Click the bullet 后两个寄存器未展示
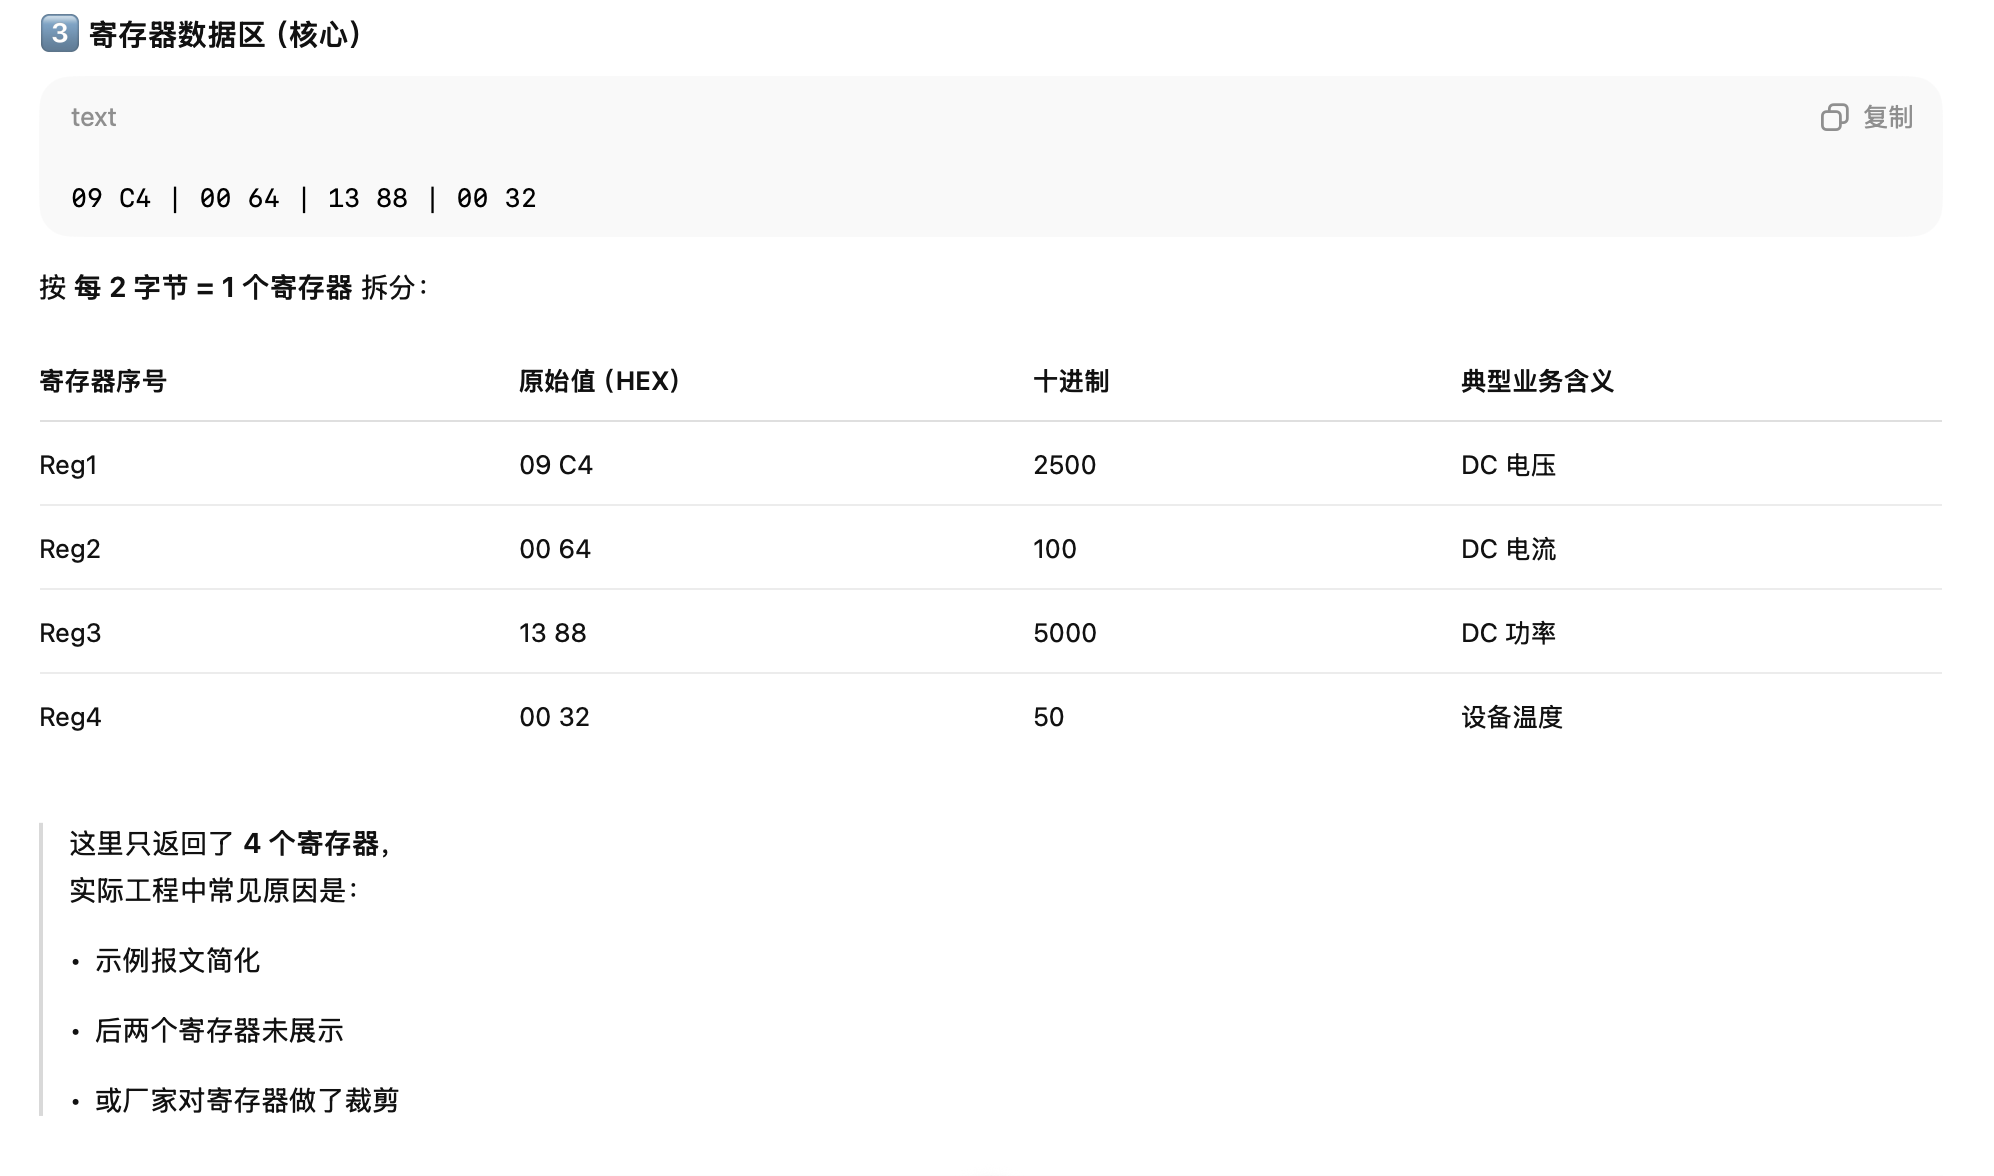The image size is (1994, 1176). (219, 1031)
